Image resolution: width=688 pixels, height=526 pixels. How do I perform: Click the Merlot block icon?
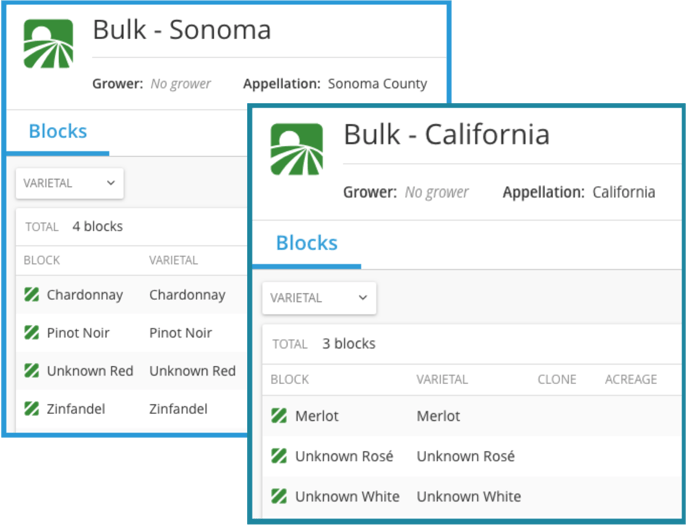(280, 416)
